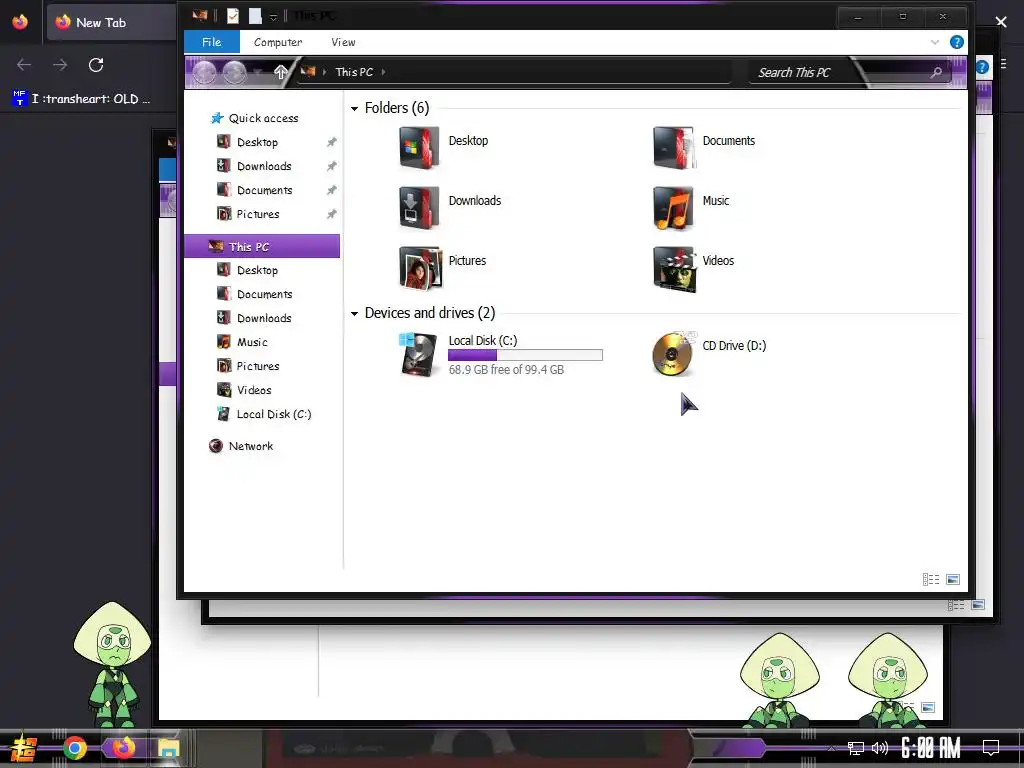
Task: Open the File ribbon tab
Action: pyautogui.click(x=212, y=42)
